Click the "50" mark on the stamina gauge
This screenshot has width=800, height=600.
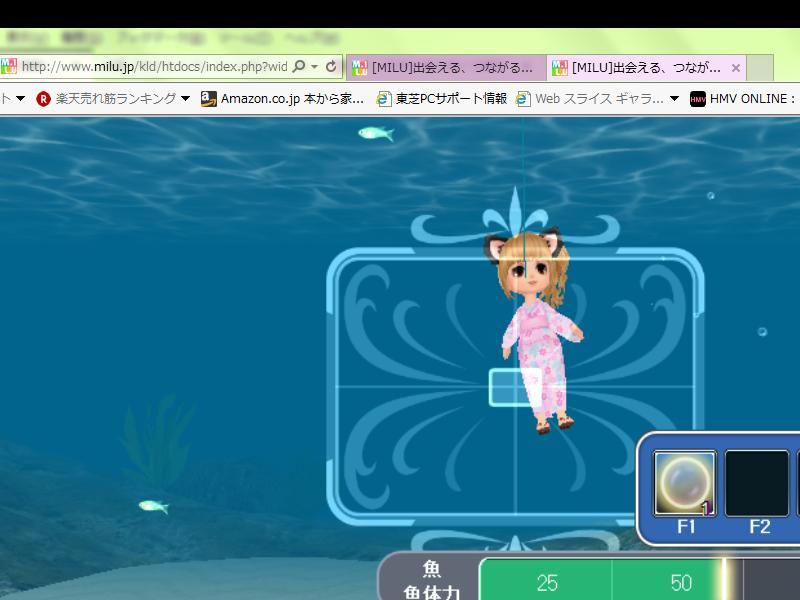pos(681,583)
